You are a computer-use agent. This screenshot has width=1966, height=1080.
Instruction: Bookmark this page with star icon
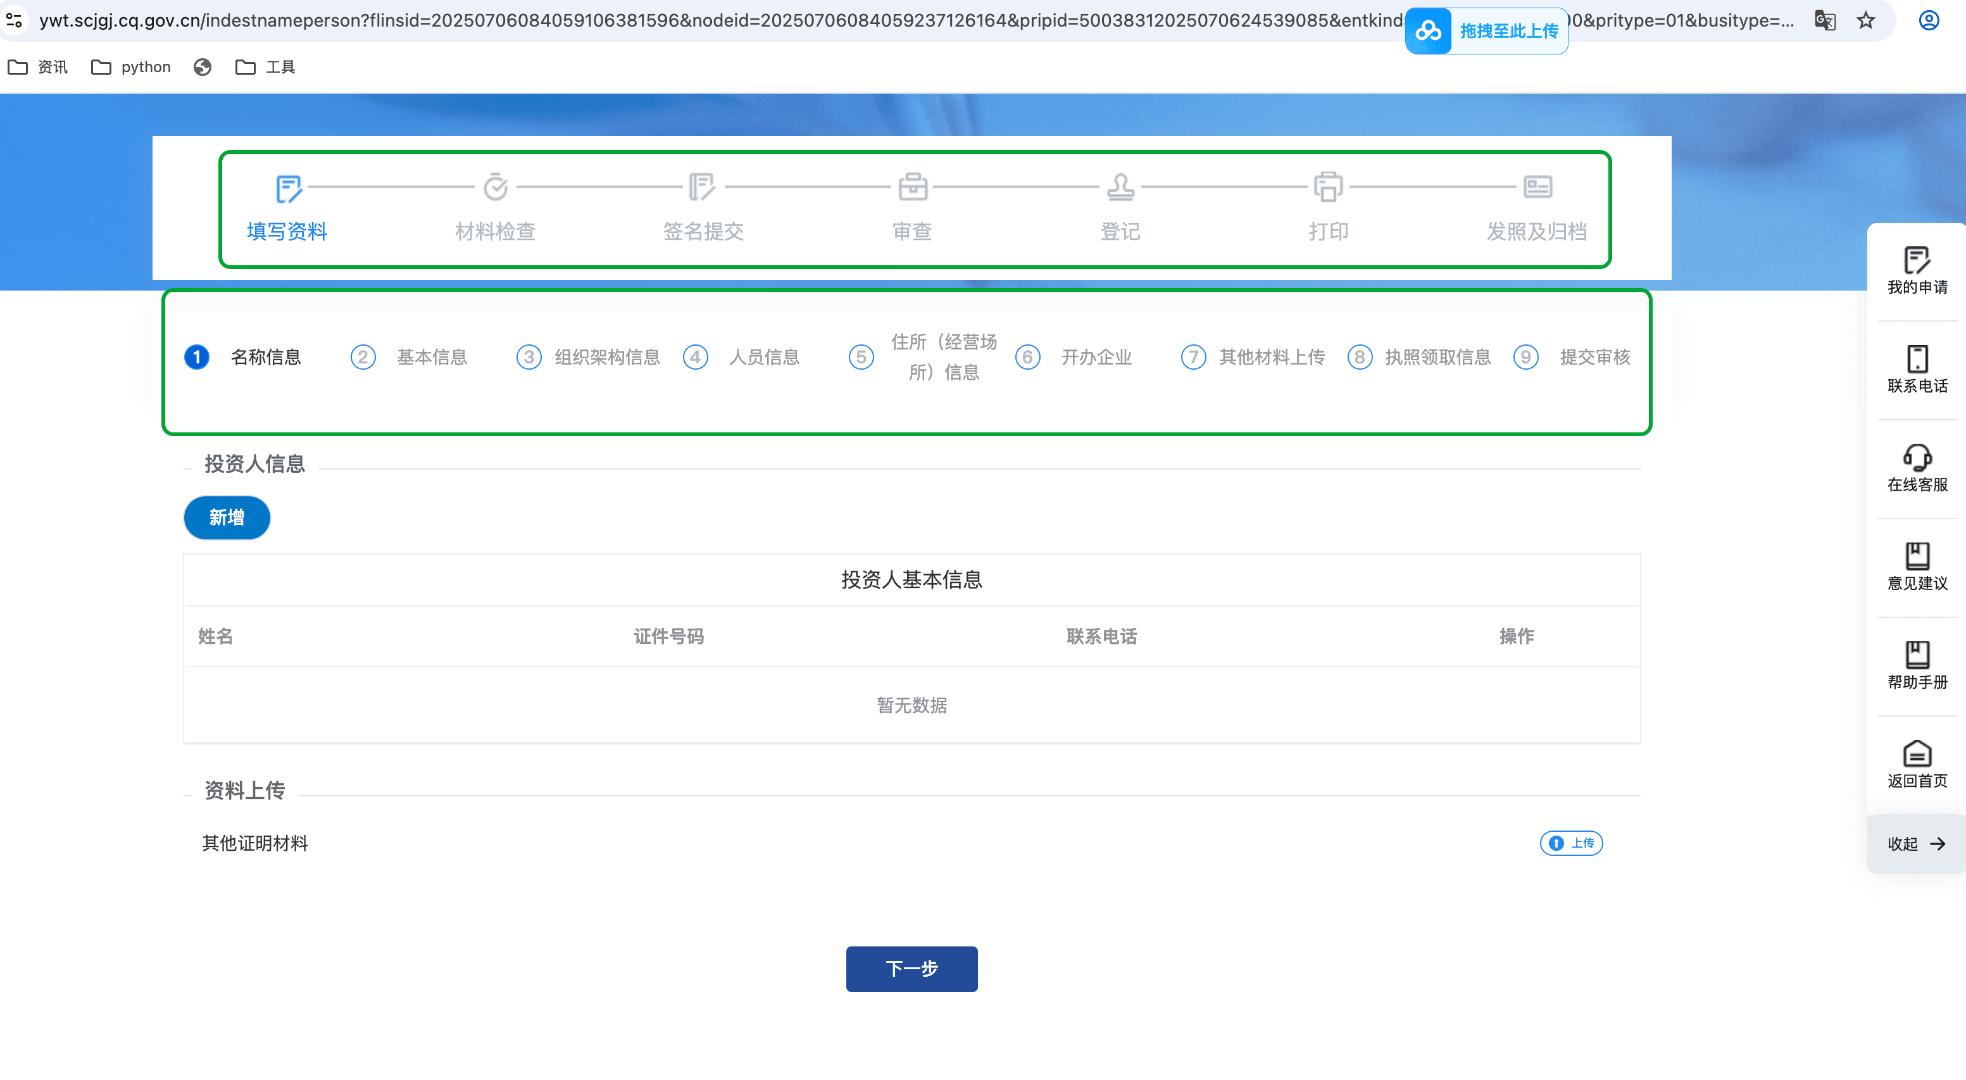click(x=1866, y=21)
